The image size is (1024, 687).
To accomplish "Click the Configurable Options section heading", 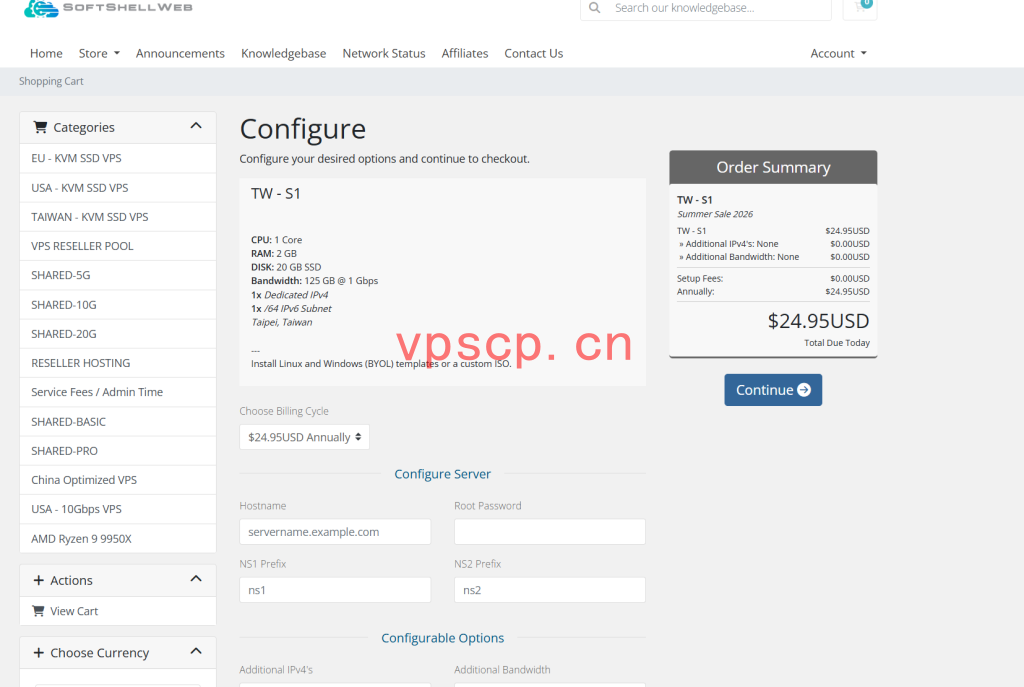I will click(x=442, y=637).
